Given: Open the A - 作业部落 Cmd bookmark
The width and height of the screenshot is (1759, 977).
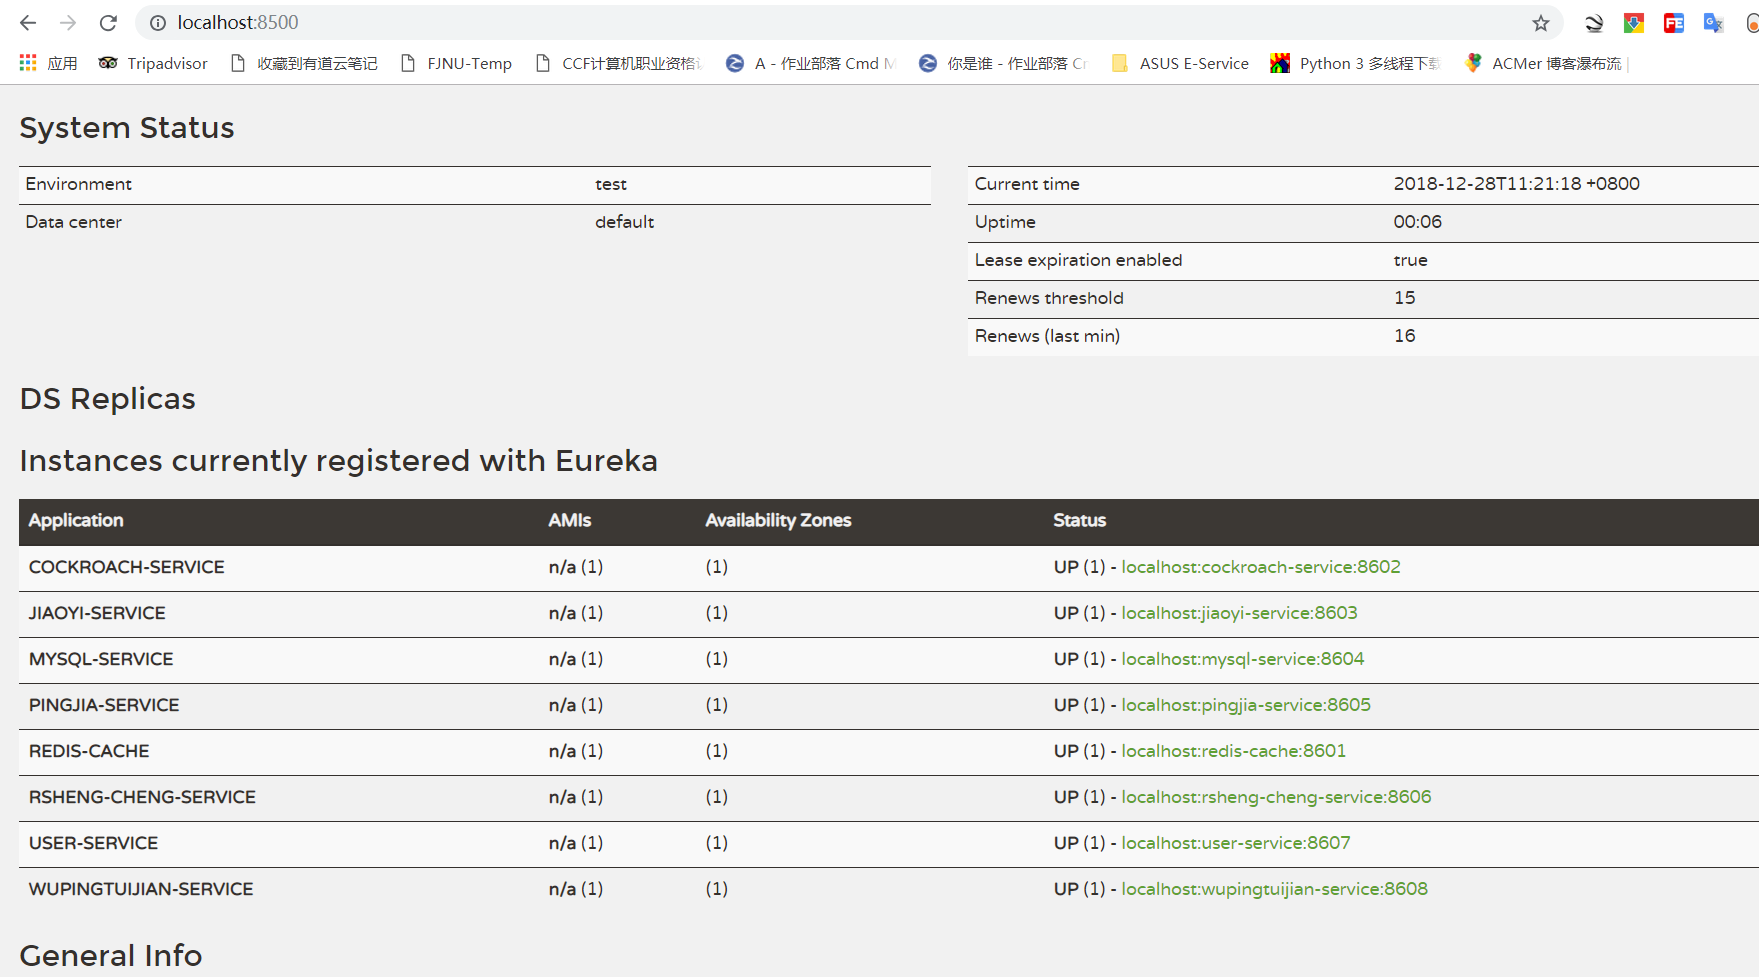Looking at the screenshot, I should (x=810, y=63).
